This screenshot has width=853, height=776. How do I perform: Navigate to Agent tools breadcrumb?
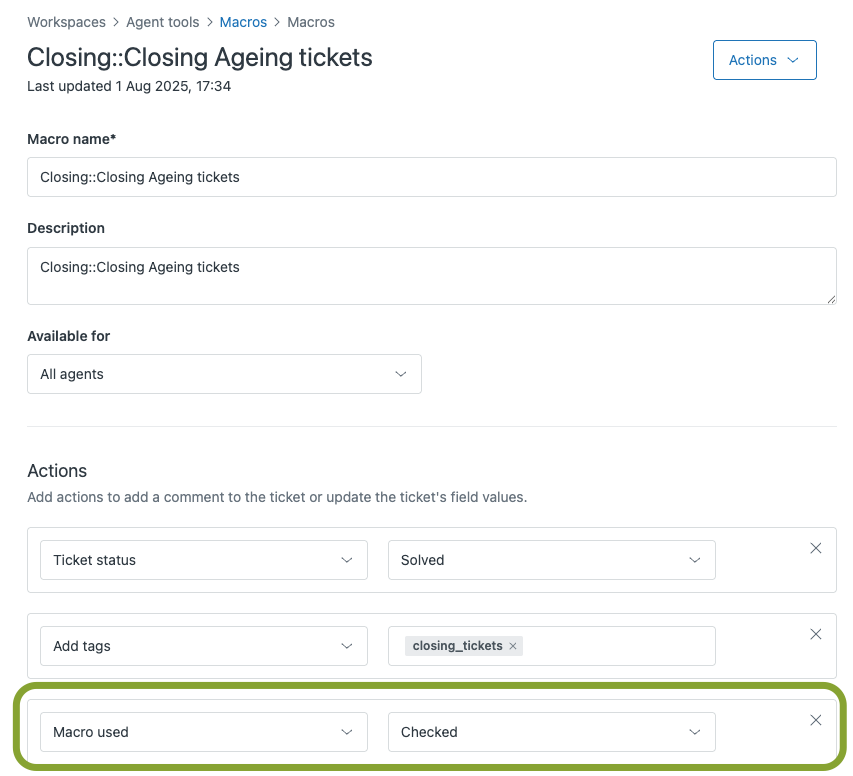tap(162, 22)
